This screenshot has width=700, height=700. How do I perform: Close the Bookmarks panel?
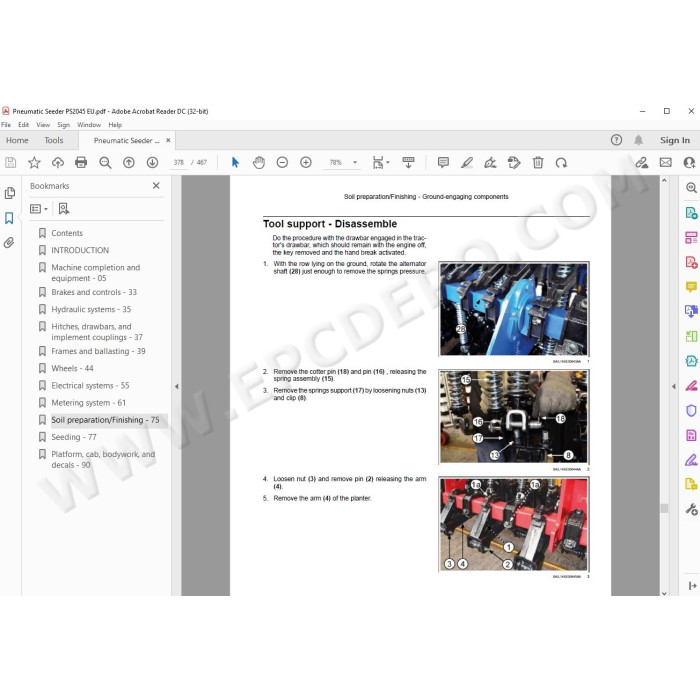coord(156,185)
